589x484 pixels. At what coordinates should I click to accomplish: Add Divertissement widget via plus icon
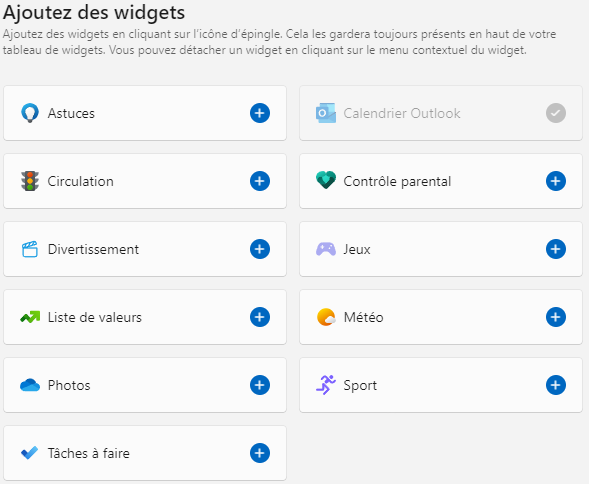tap(260, 249)
